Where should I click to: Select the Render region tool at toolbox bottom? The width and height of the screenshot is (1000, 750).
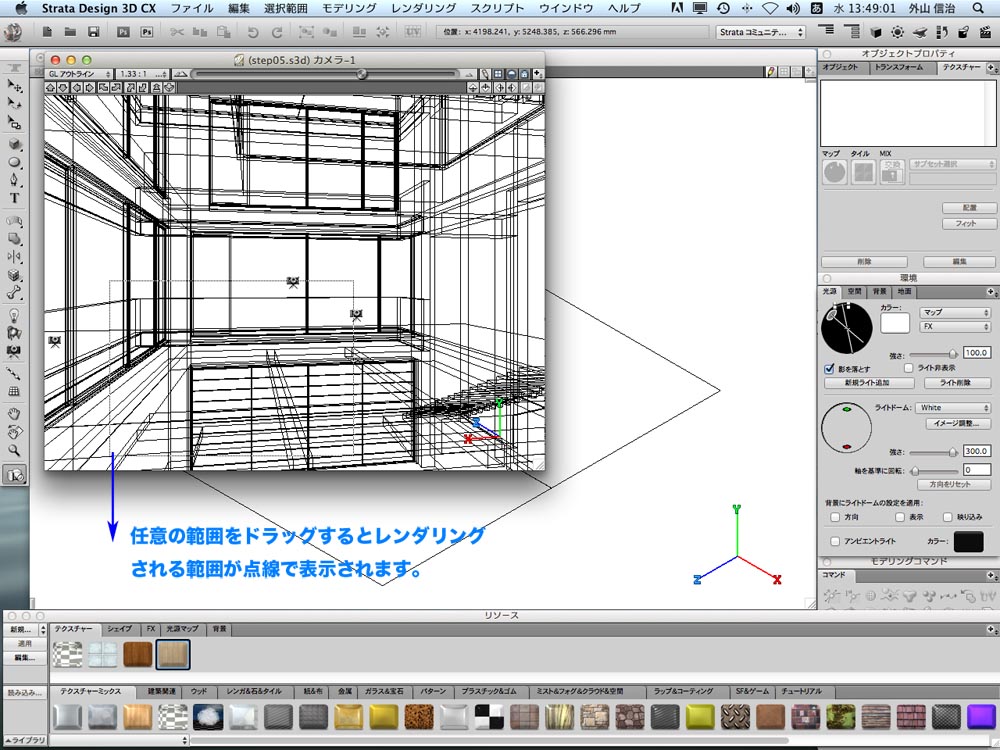coord(14,475)
